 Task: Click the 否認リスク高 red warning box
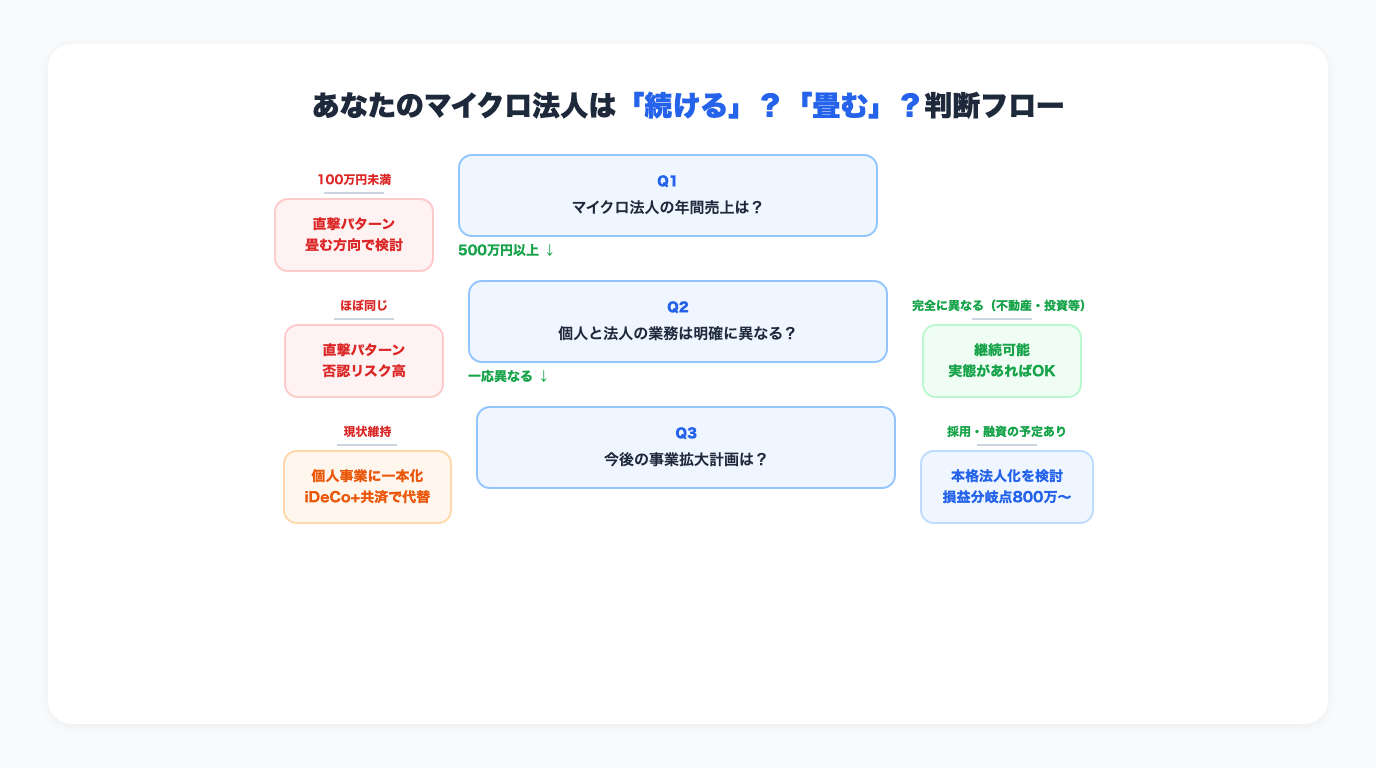[363, 361]
